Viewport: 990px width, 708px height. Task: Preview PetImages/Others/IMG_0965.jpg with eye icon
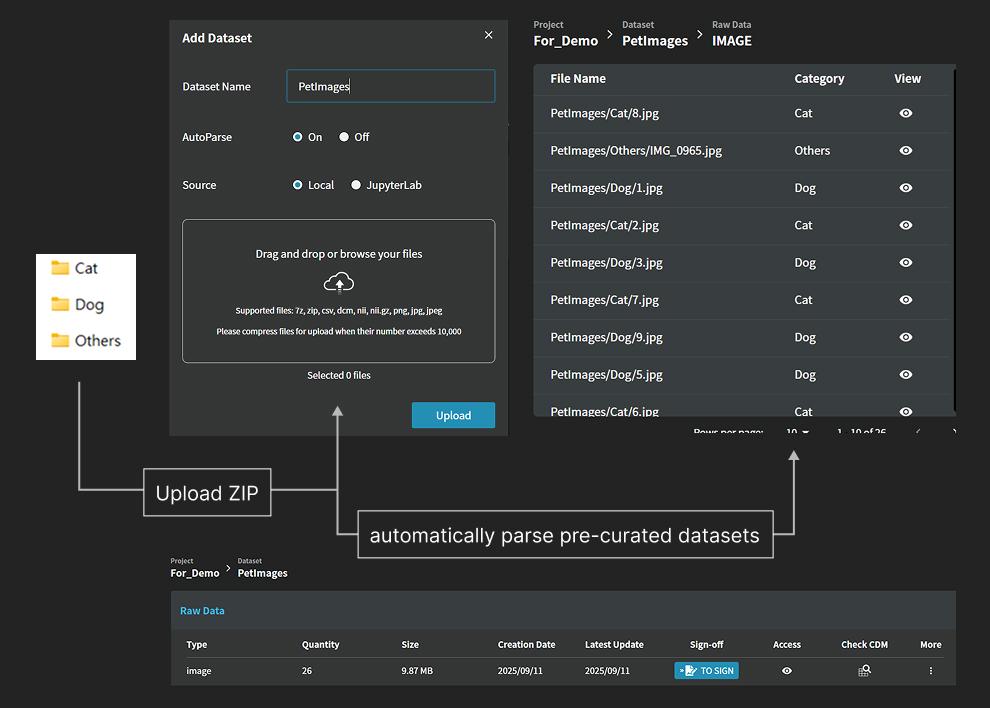(905, 151)
